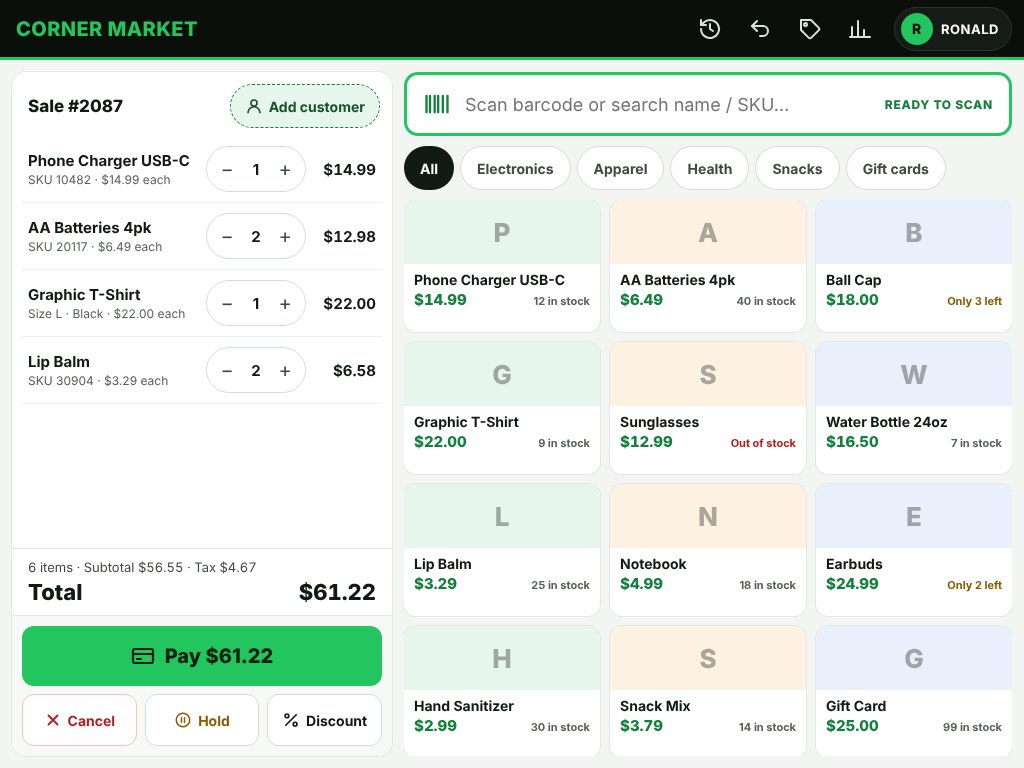Select the All category filter
Screen dimensions: 1024x768
click(429, 168)
